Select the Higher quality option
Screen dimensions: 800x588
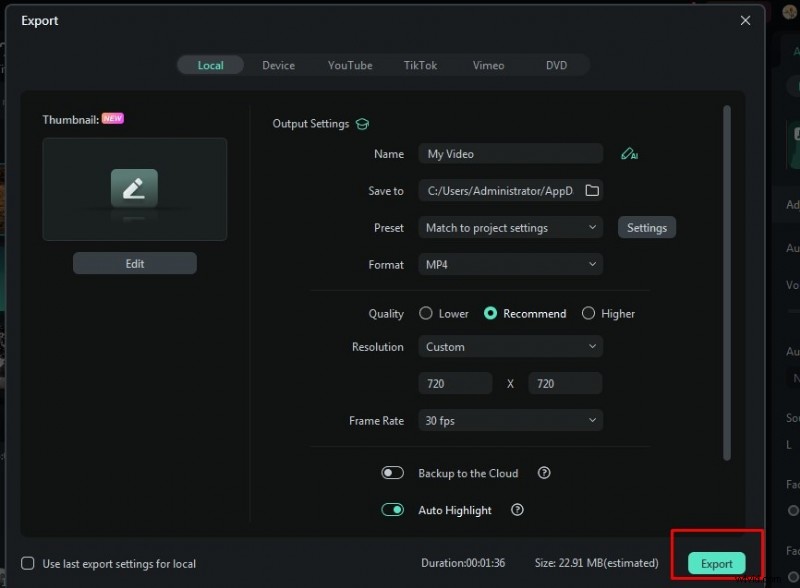[588, 313]
